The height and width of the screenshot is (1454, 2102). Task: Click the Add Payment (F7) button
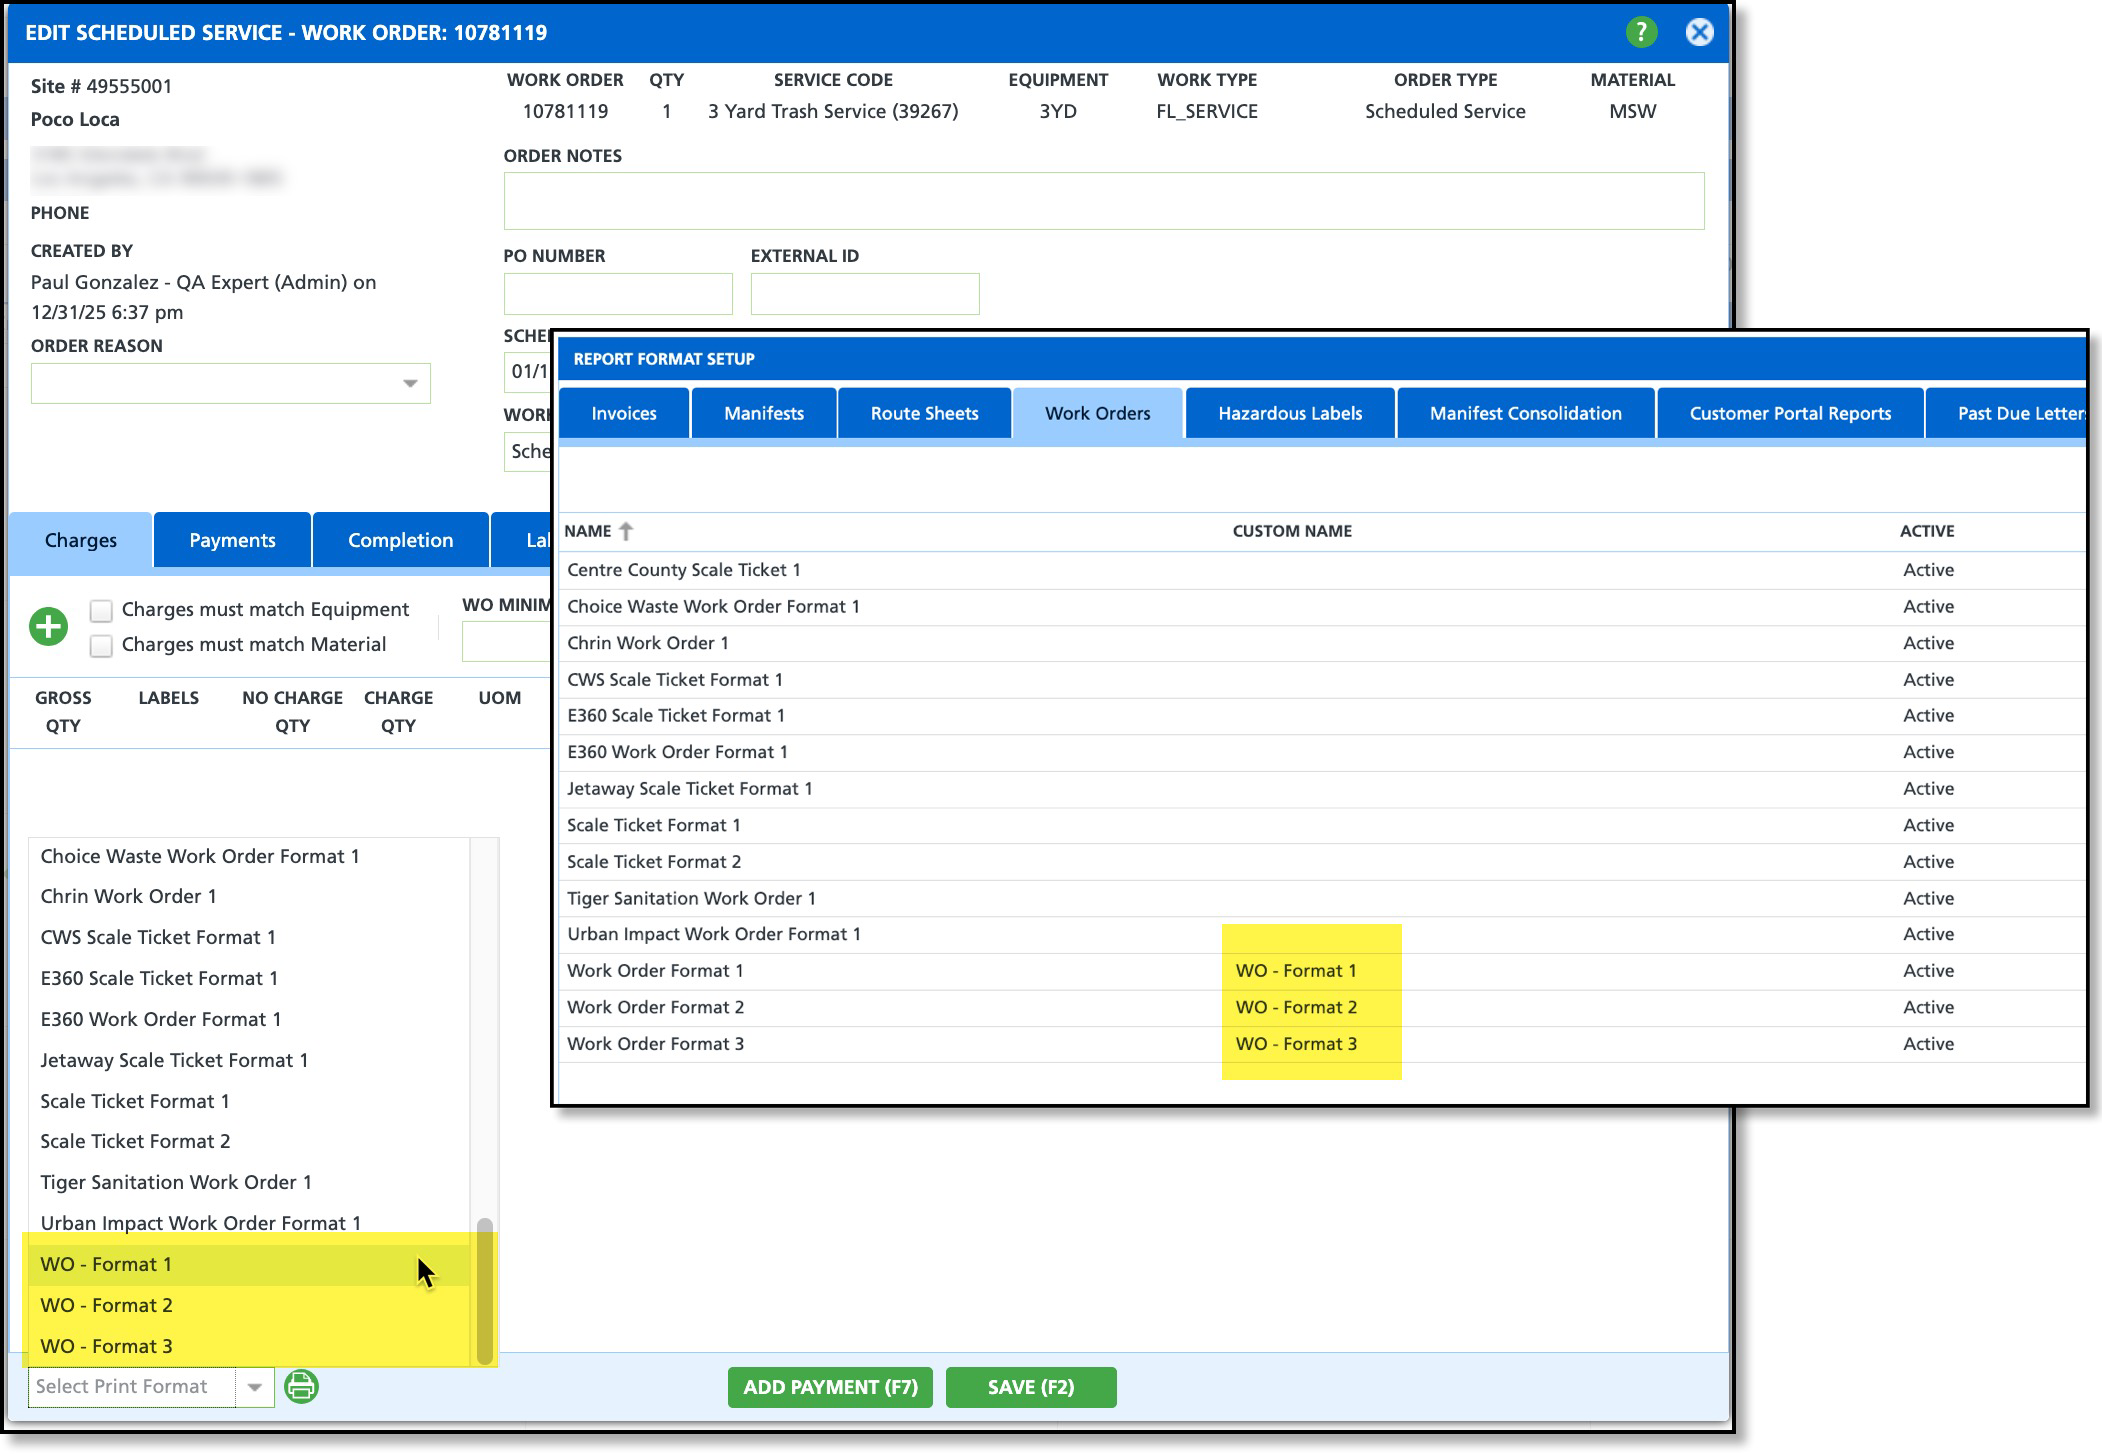pyautogui.click(x=830, y=1387)
